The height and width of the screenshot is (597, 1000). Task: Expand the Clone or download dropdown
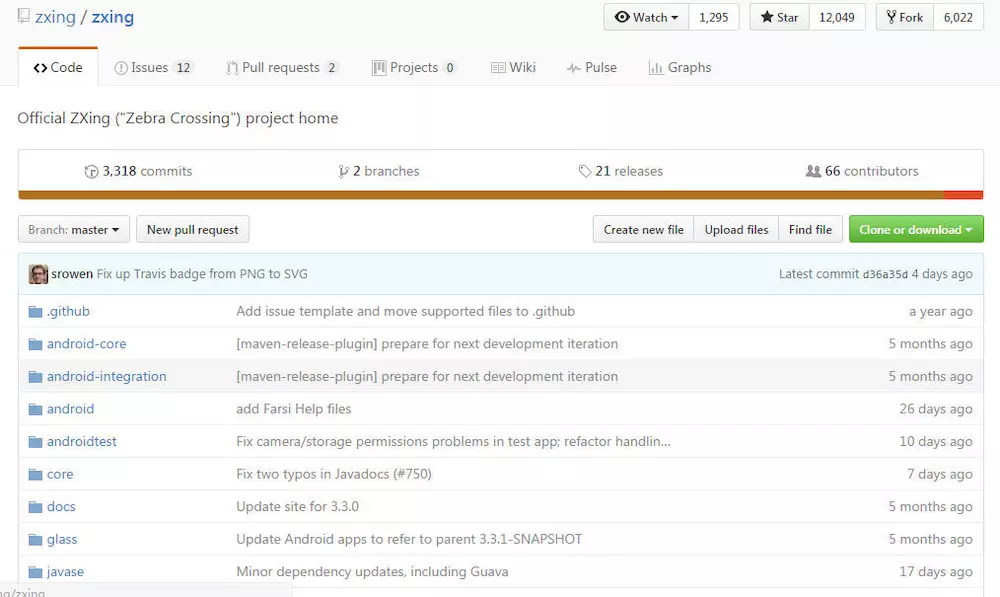pos(916,230)
